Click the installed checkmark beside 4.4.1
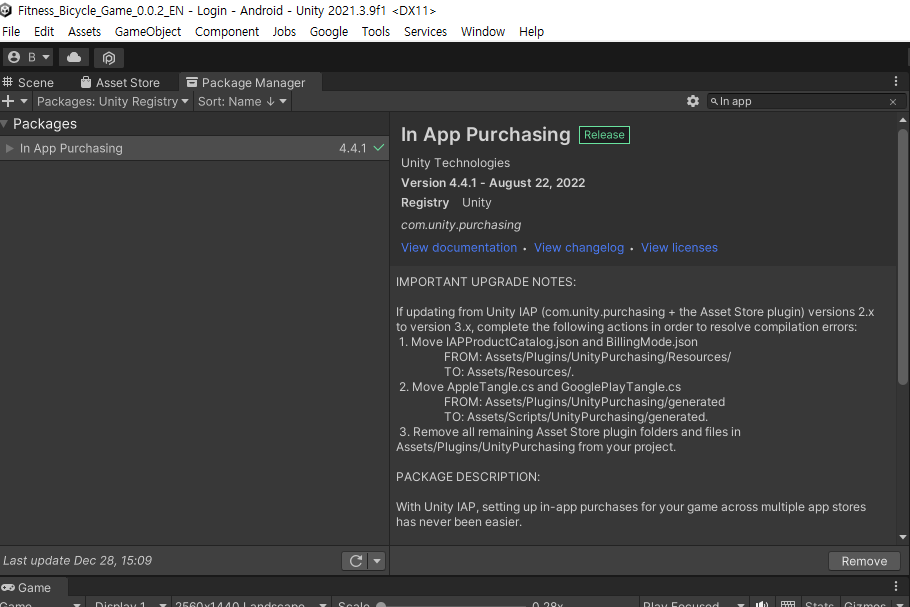The image size is (910, 607). coord(378,148)
